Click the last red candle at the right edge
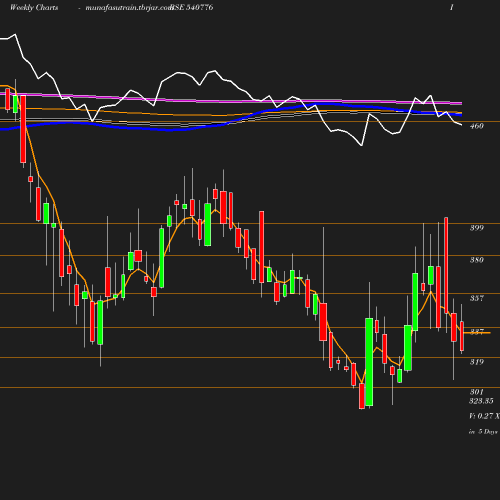This screenshot has width=500, height=500. tap(462, 336)
